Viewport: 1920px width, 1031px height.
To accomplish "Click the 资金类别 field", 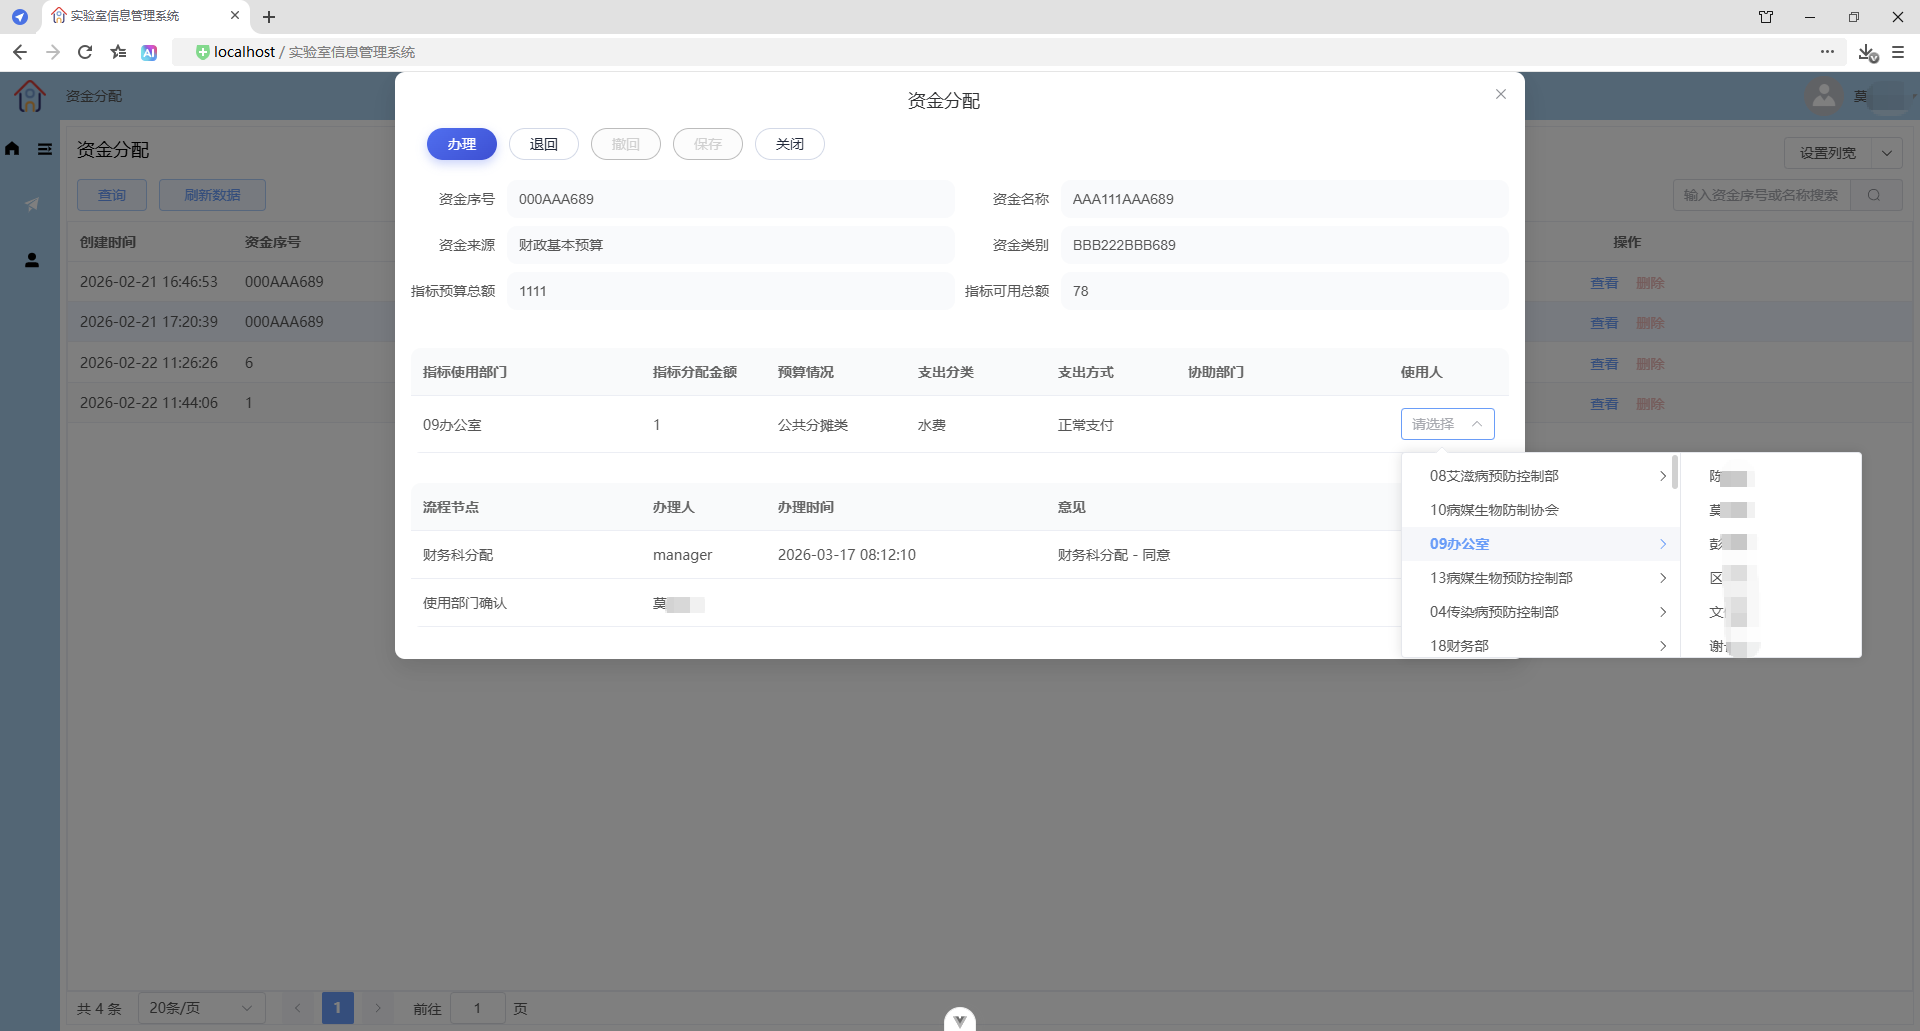I will coord(1285,245).
